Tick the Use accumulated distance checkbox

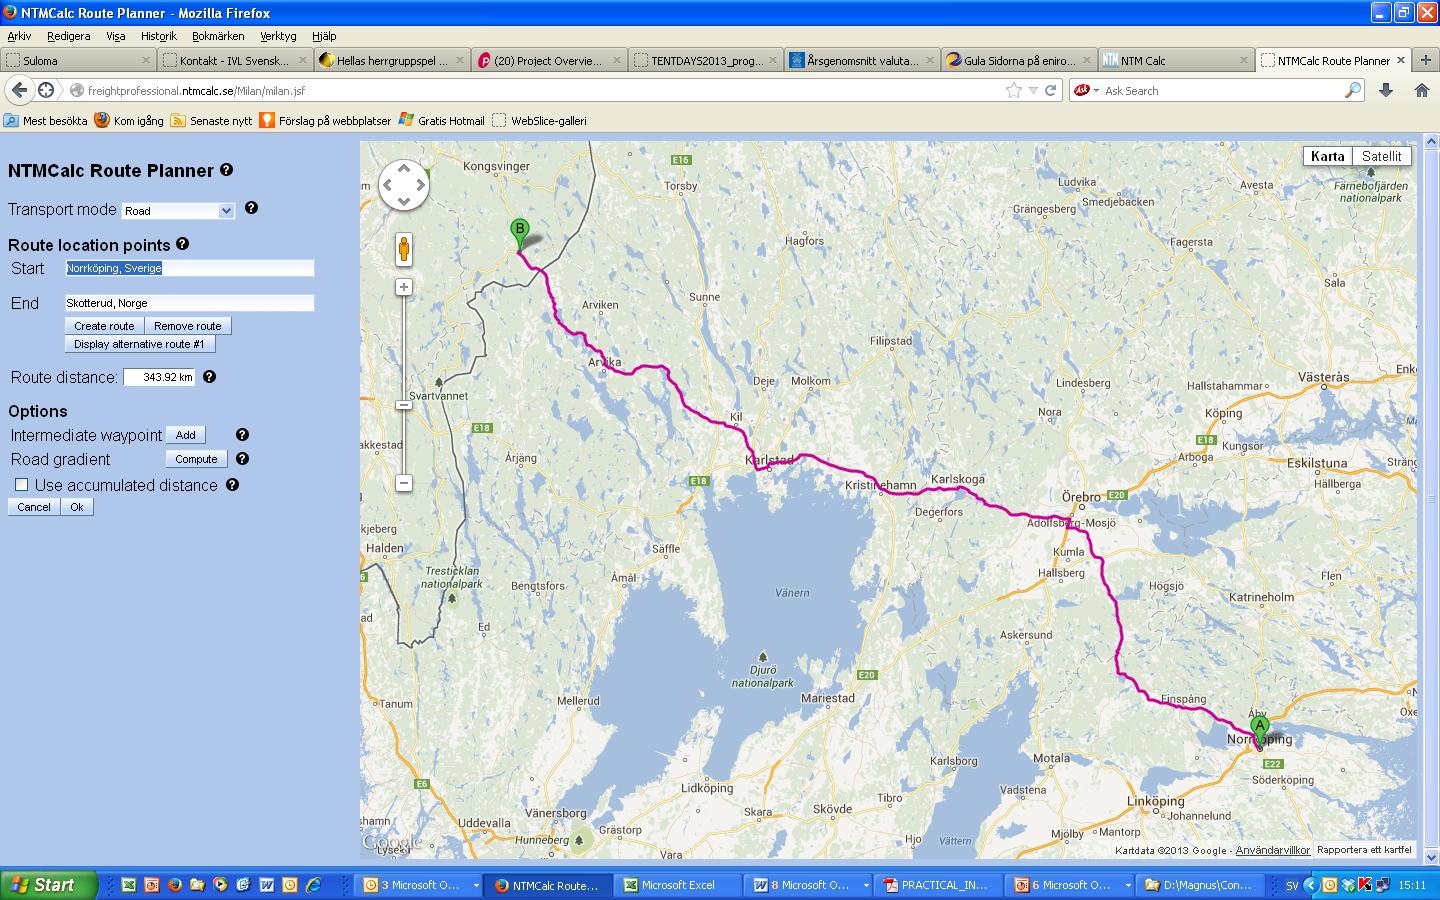21,485
